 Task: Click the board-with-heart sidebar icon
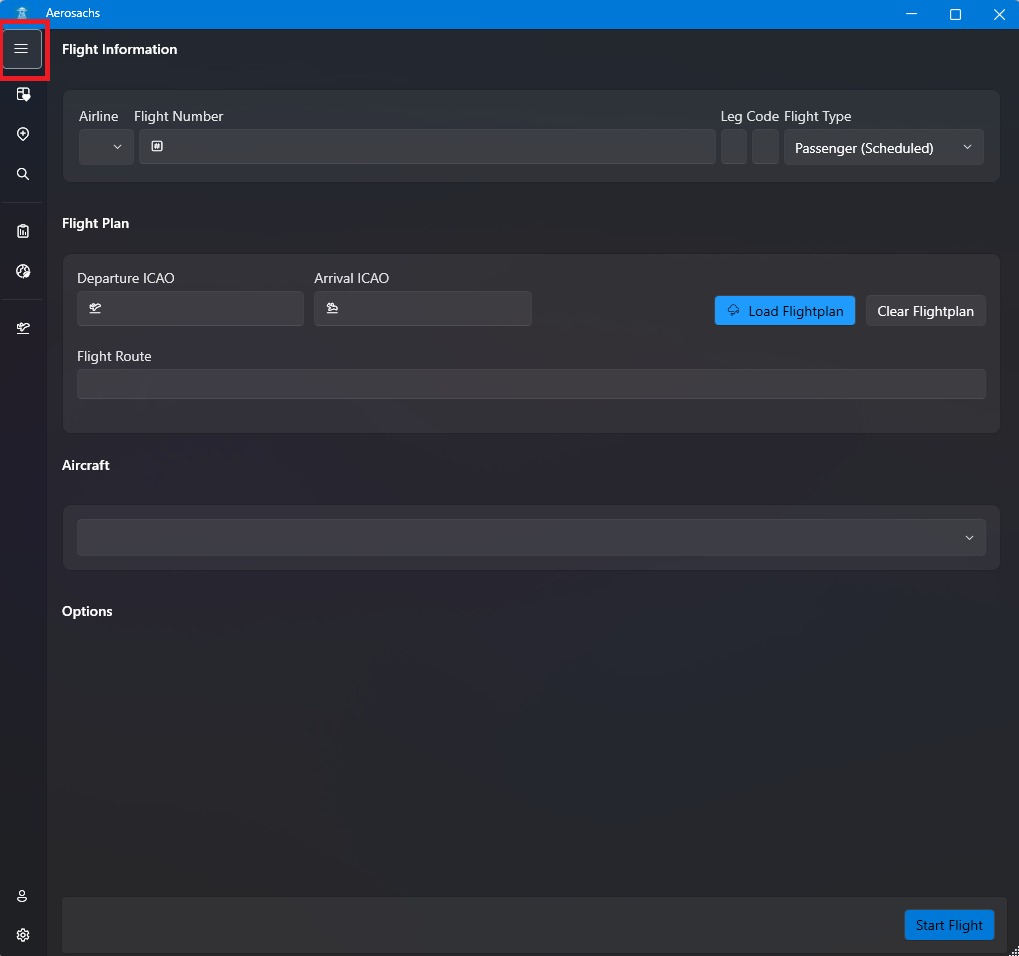pos(23,95)
